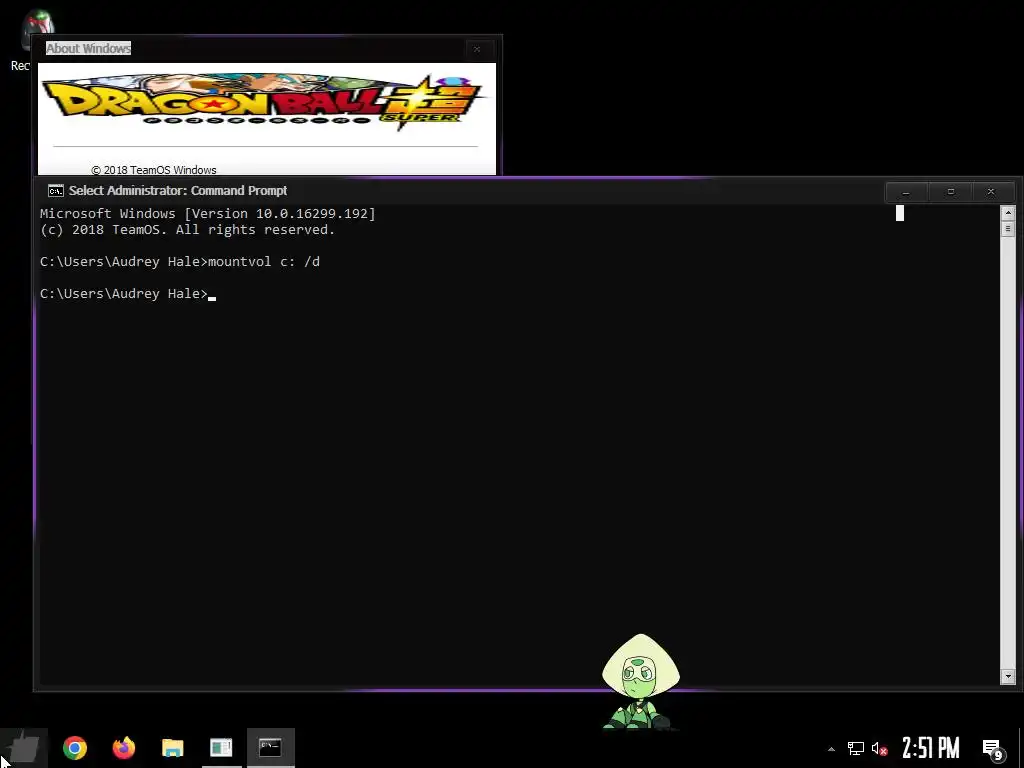Click the '© 2018 TeamOS Windows' text
Image resolution: width=1024 pixels, height=768 pixels.
point(153,170)
